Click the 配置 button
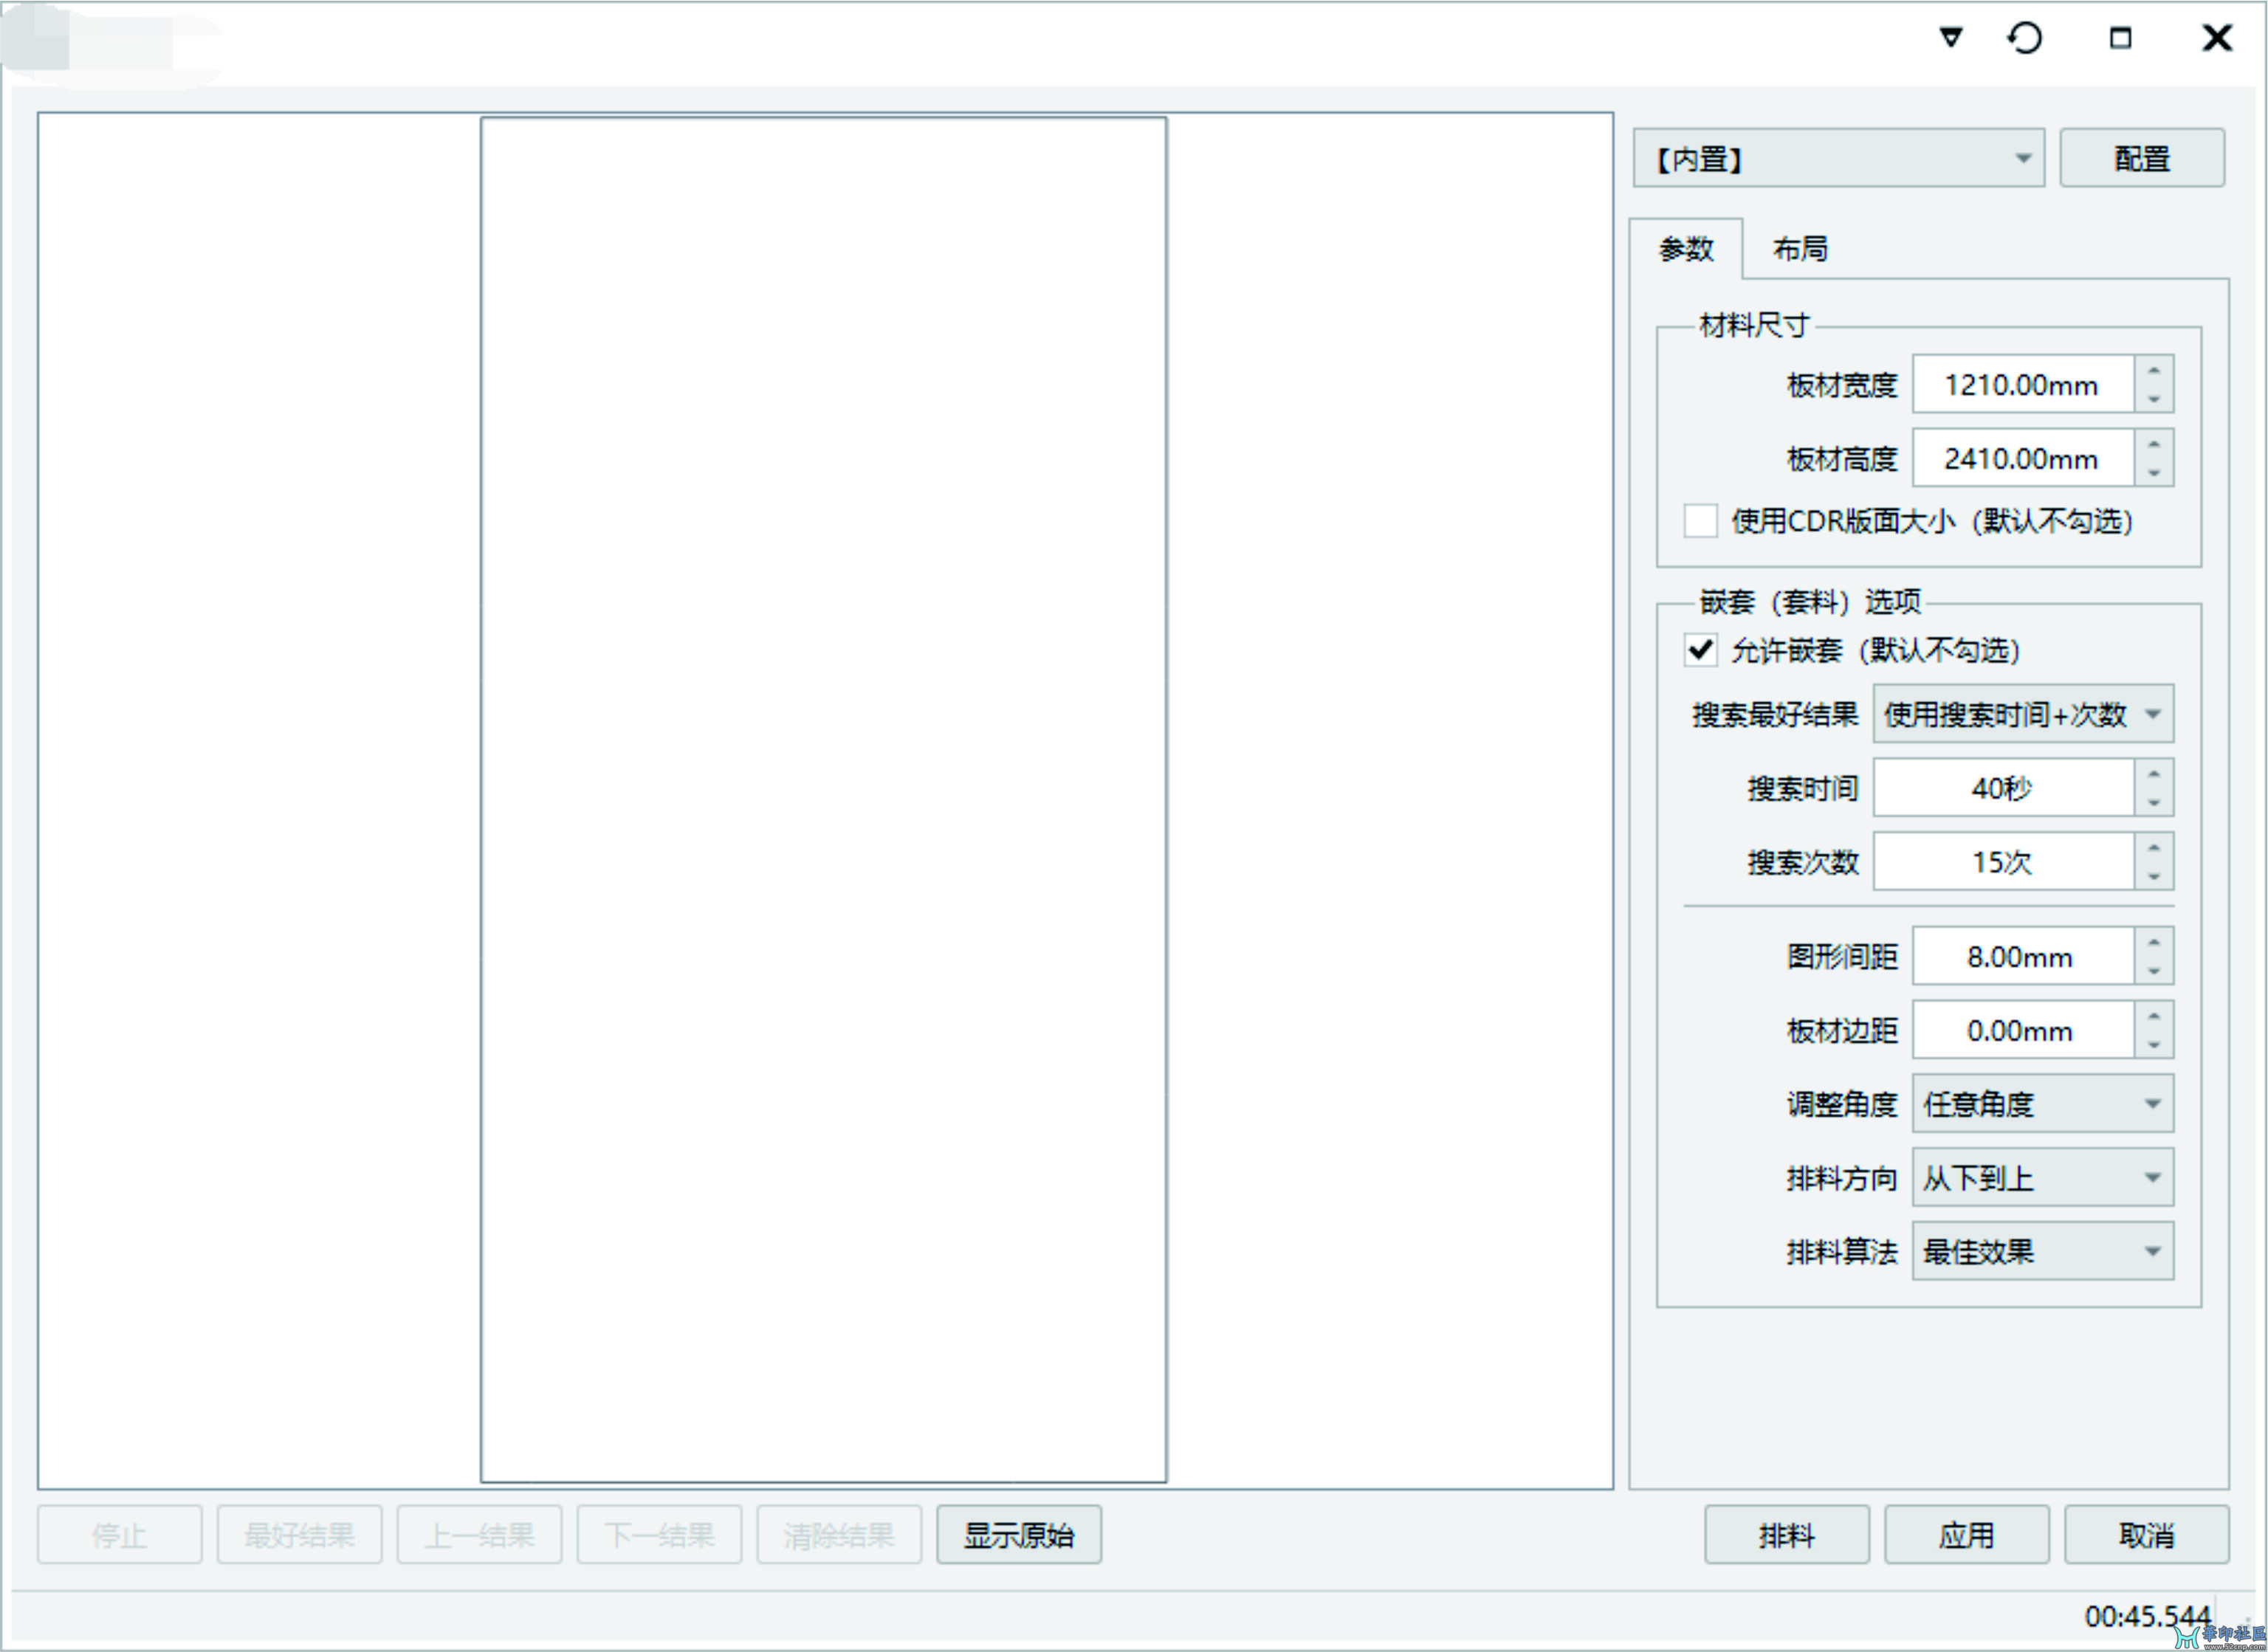The image size is (2268, 1652). click(2142, 158)
